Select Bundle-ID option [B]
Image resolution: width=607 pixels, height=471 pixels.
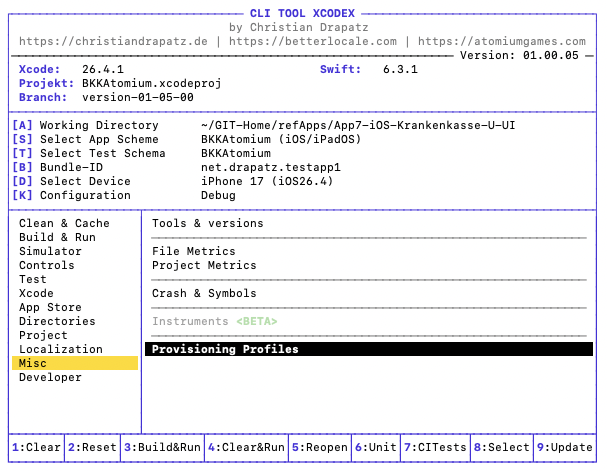coord(58,167)
